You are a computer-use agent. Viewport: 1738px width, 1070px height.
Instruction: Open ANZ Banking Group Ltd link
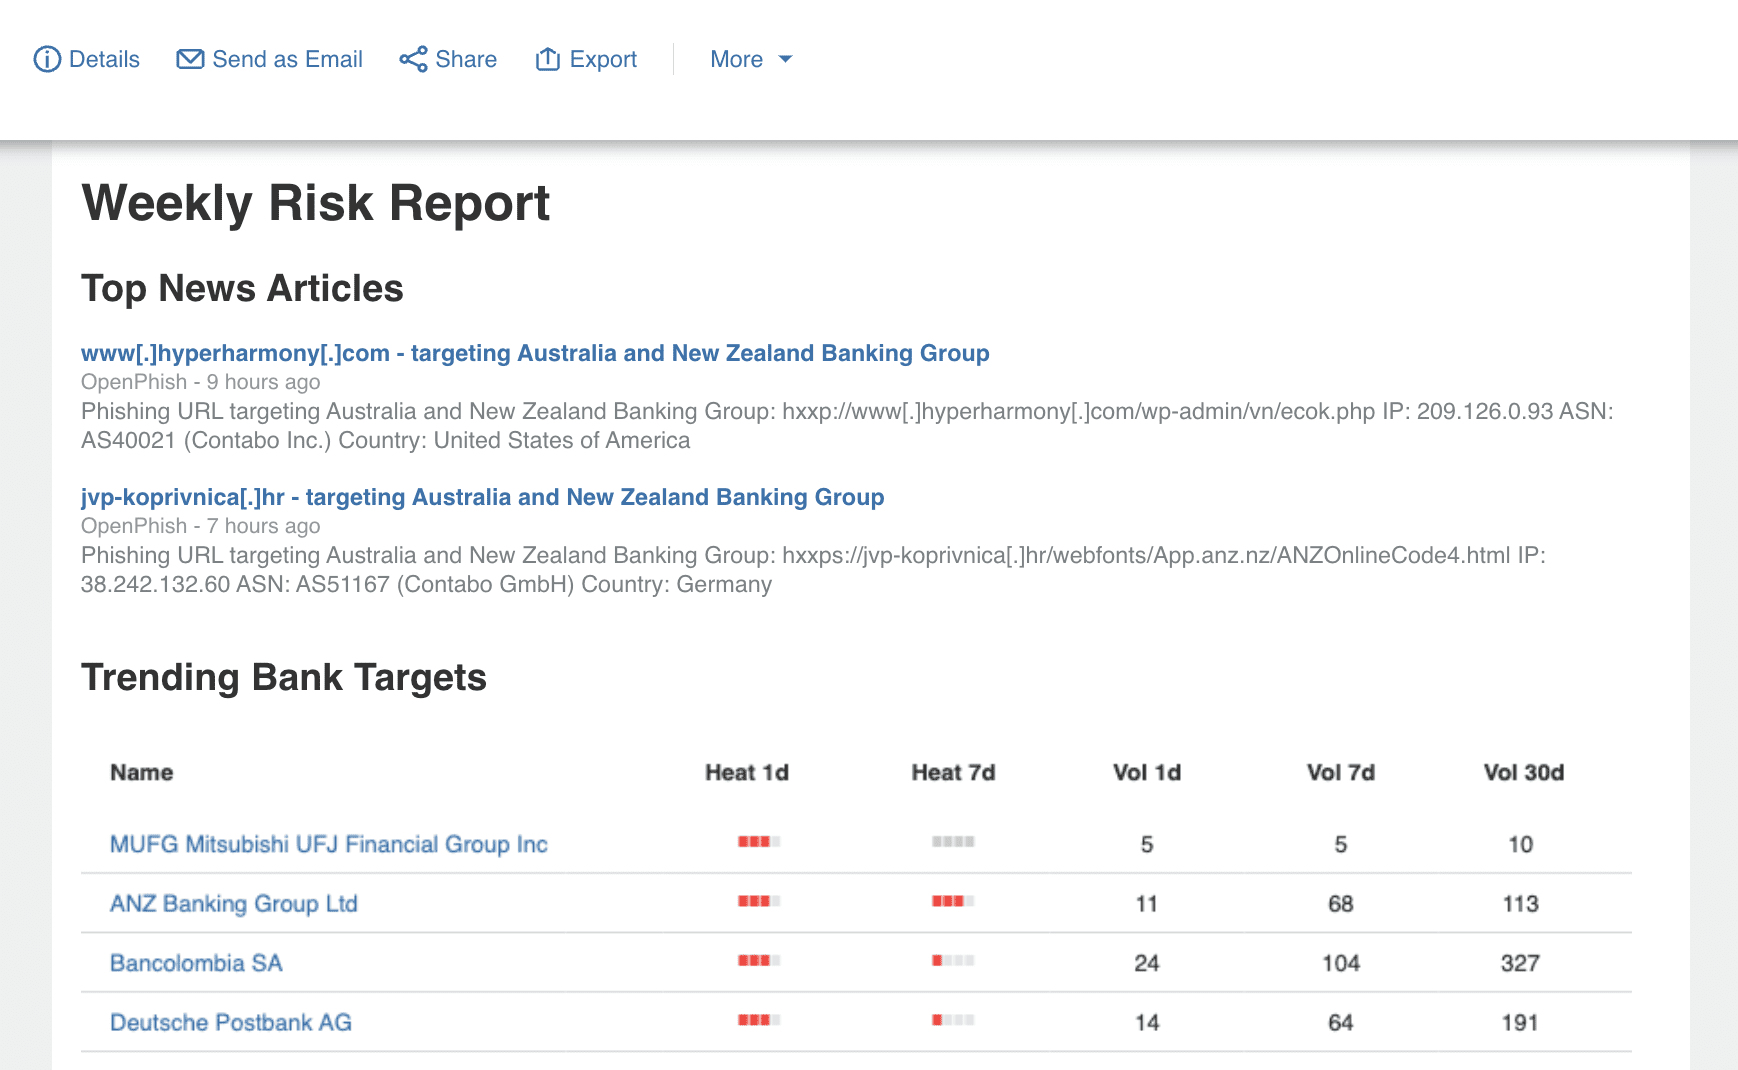[x=234, y=903]
